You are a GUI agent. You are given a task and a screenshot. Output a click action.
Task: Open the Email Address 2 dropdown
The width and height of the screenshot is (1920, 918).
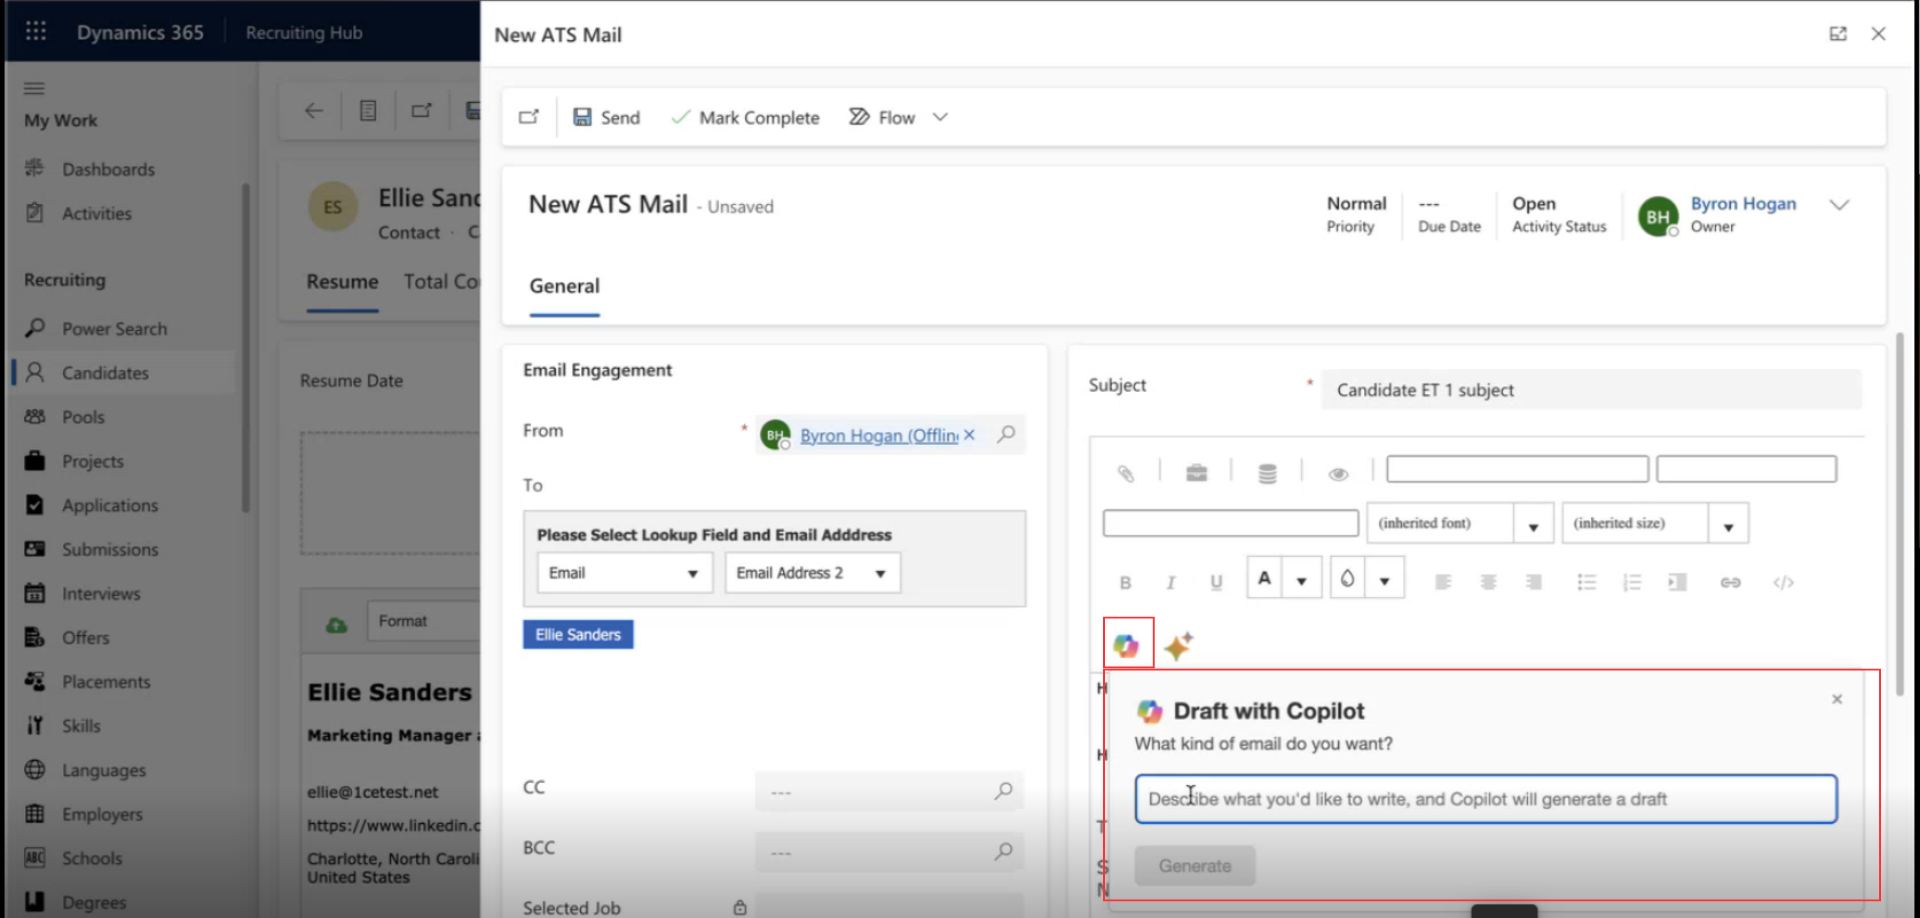click(812, 573)
